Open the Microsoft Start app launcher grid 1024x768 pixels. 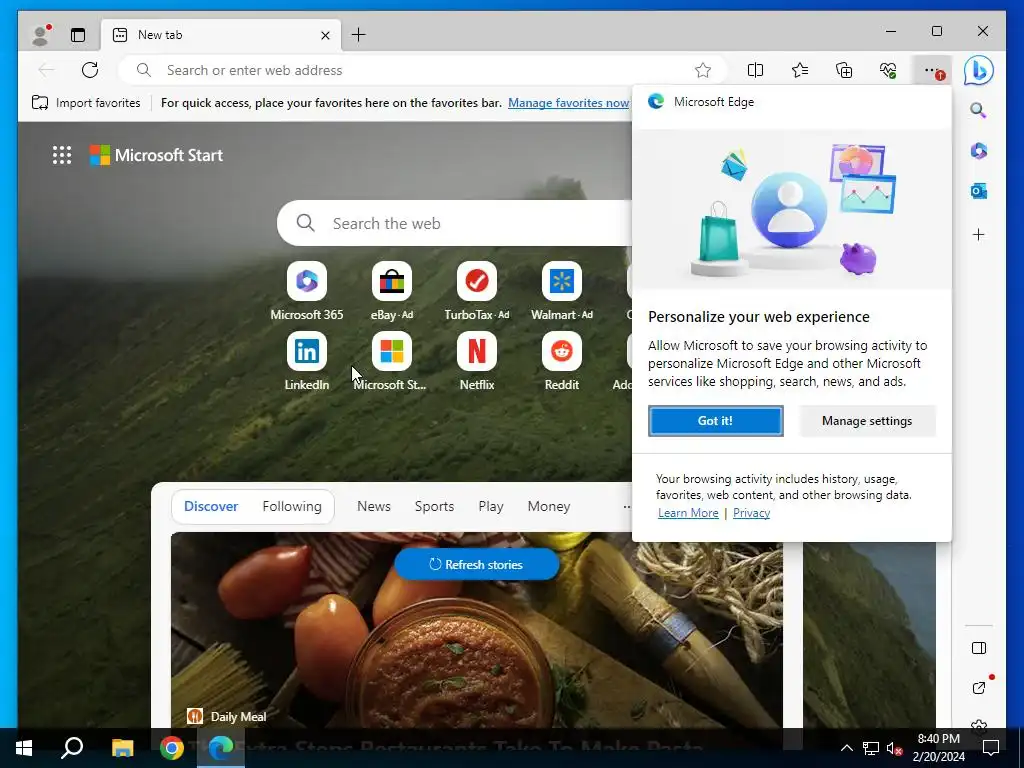(x=62, y=155)
